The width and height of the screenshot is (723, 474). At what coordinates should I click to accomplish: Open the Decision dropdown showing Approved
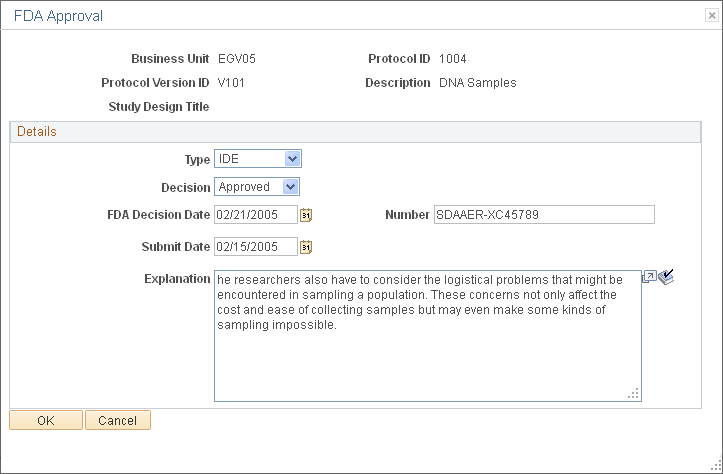tap(257, 187)
